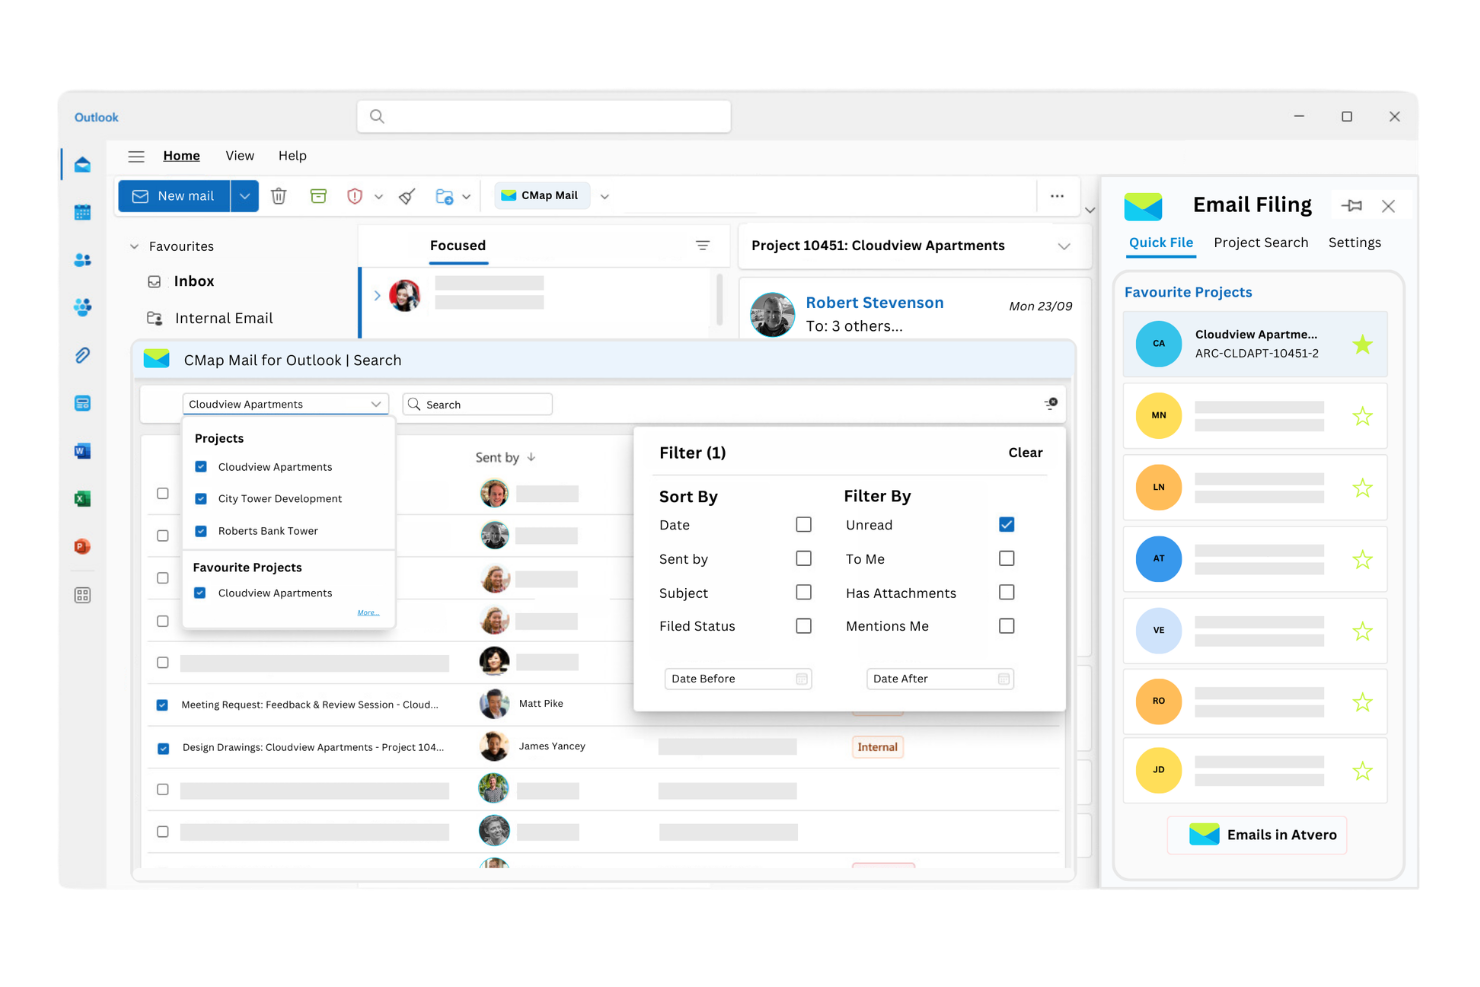Check the Mentions Me filter checkbox
Screen dimensions: 1480x987
(1007, 626)
